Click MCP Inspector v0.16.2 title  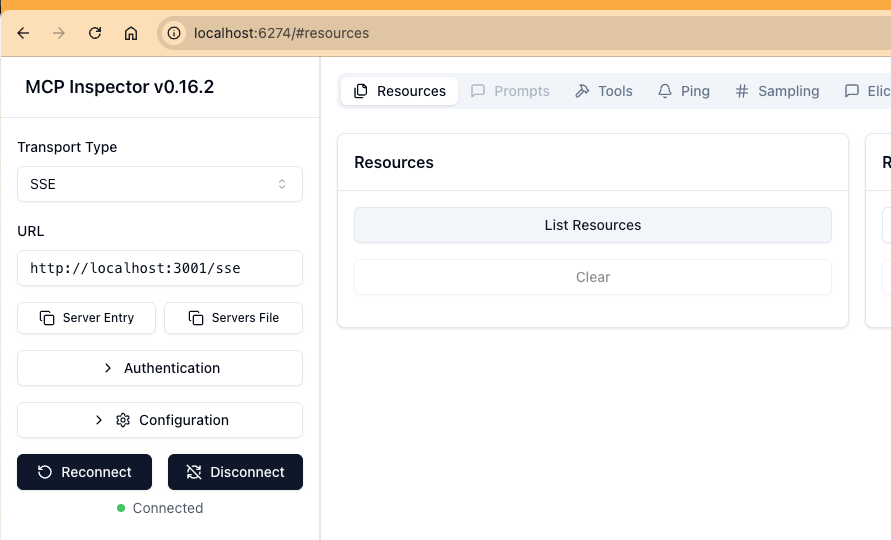pos(120,87)
